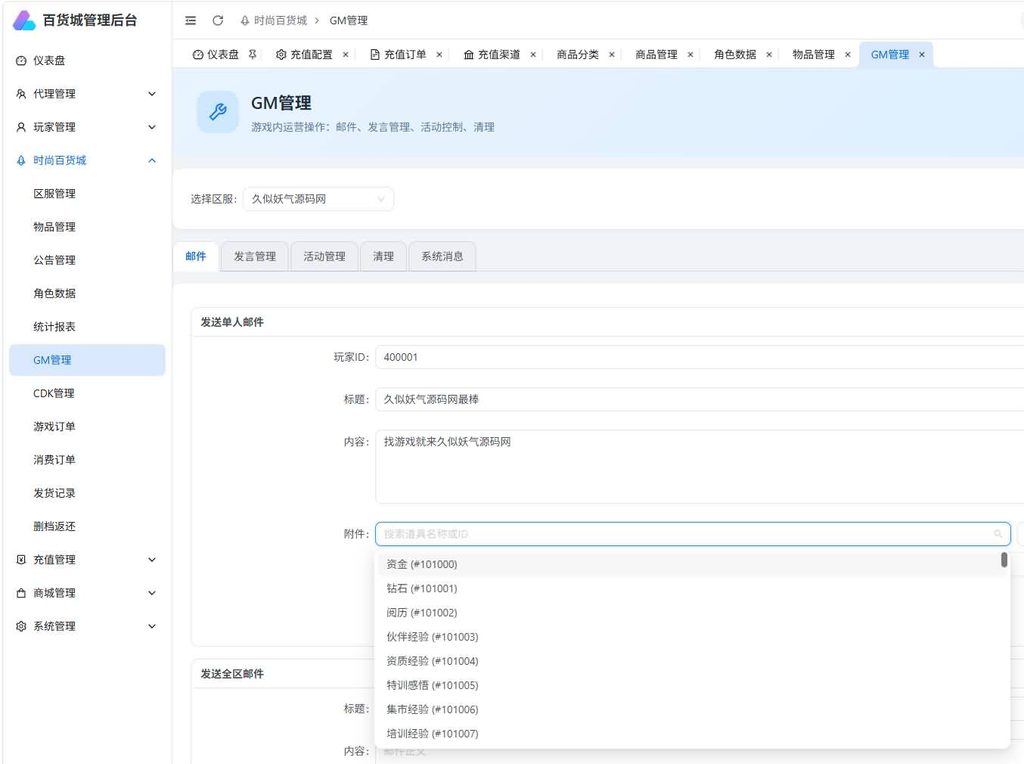Viewport: 1024px width, 764px height.
Task: Close the GM管理 tab
Action: pos(921,55)
